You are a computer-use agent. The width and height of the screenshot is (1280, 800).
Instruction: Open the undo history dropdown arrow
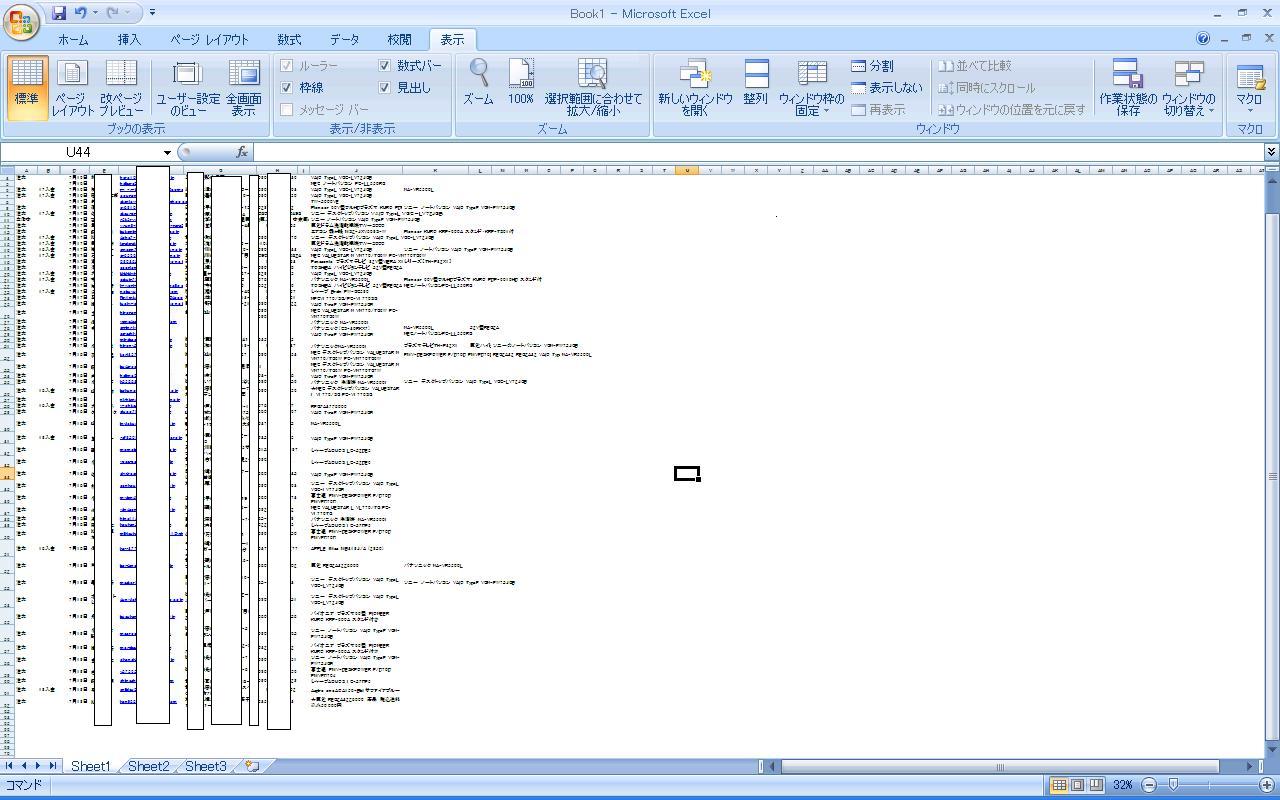[x=95, y=13]
